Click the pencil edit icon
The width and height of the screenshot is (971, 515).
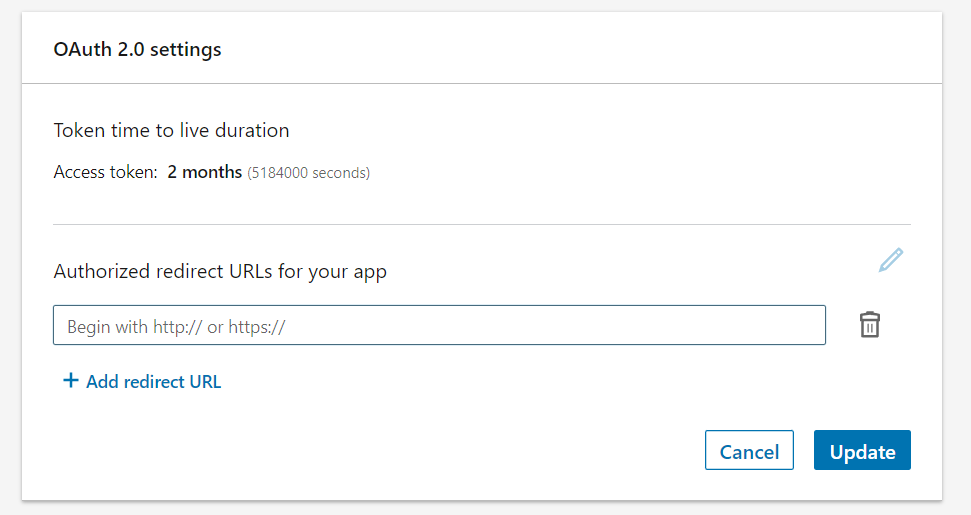tap(890, 261)
